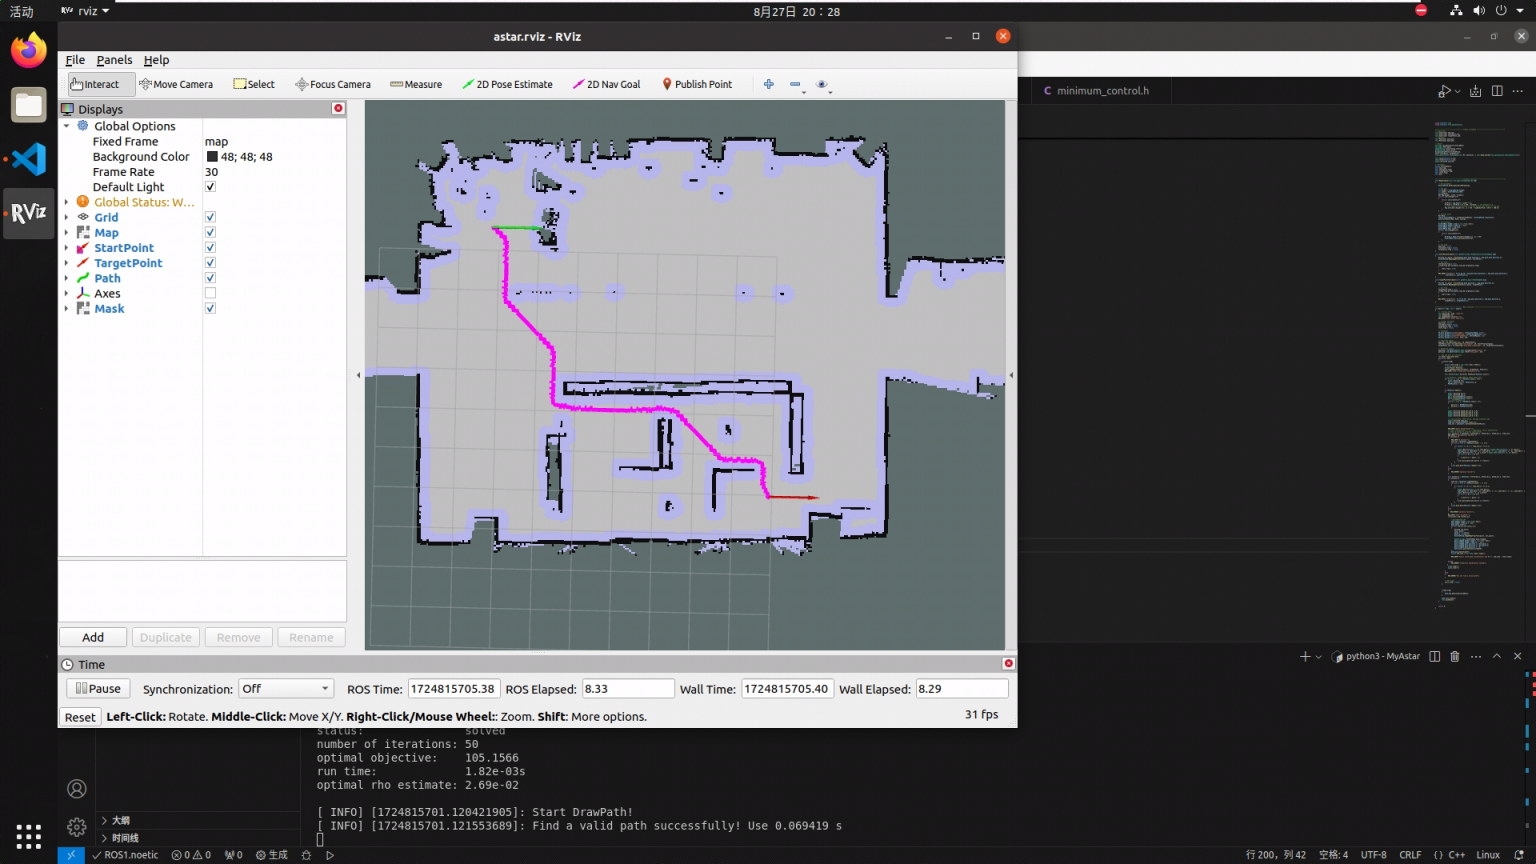Screen dimensions: 1536x864
Task: Select the Move Camera tool
Action: point(176,85)
